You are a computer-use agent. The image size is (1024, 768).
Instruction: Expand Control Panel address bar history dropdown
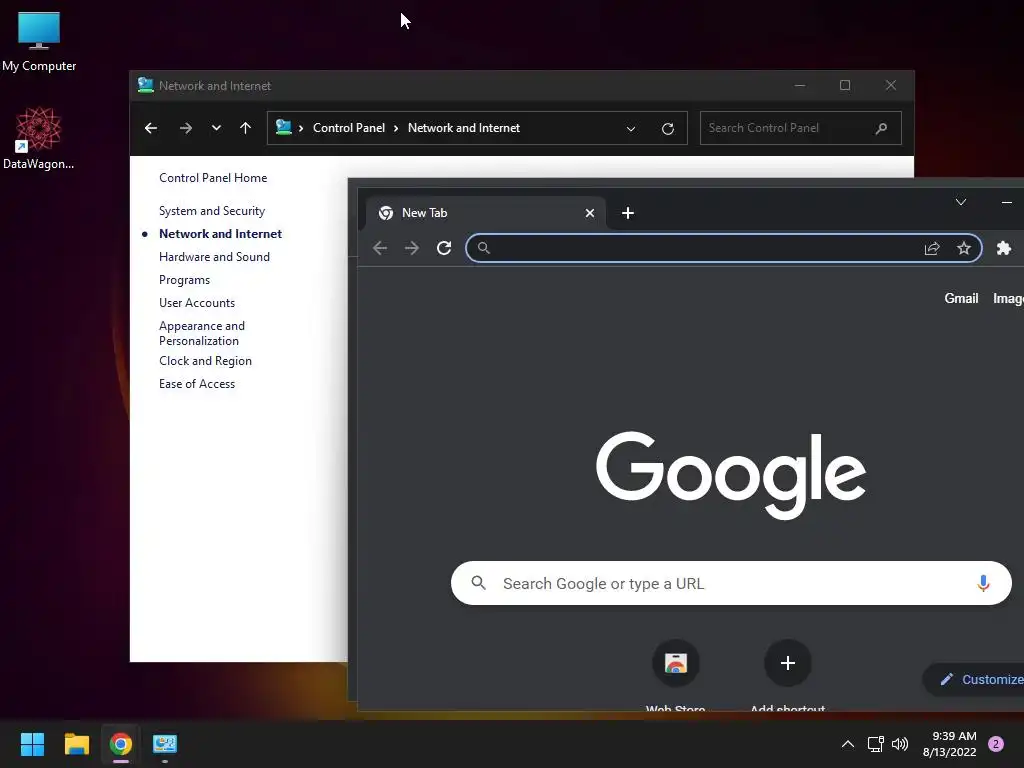pos(631,129)
